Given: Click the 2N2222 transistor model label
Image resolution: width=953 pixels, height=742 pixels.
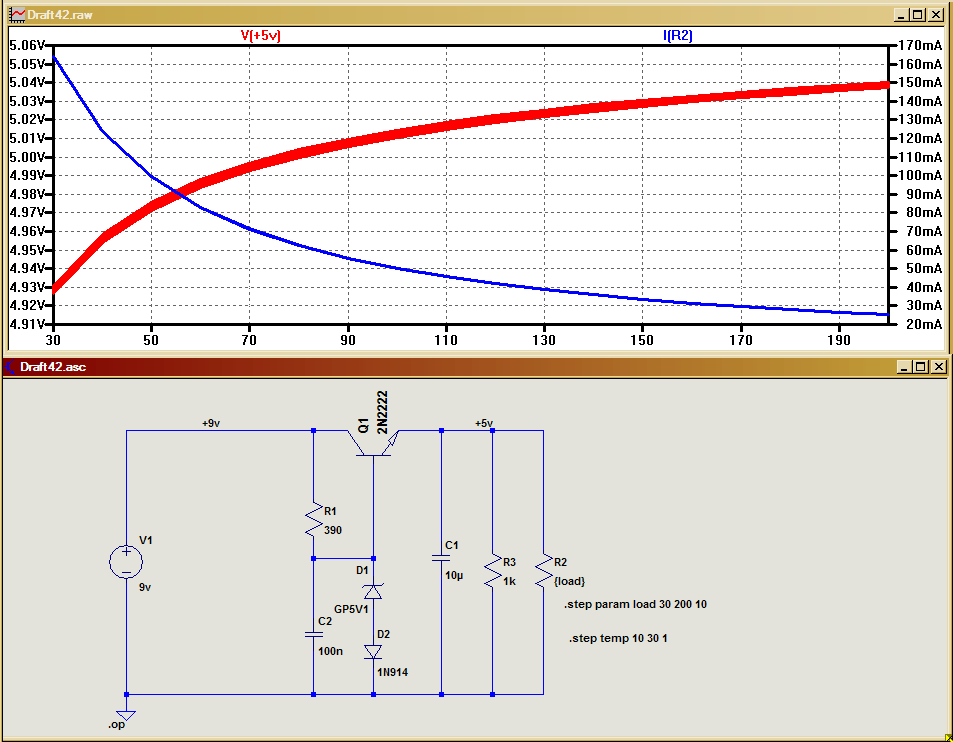Looking at the screenshot, I should coord(382,412).
